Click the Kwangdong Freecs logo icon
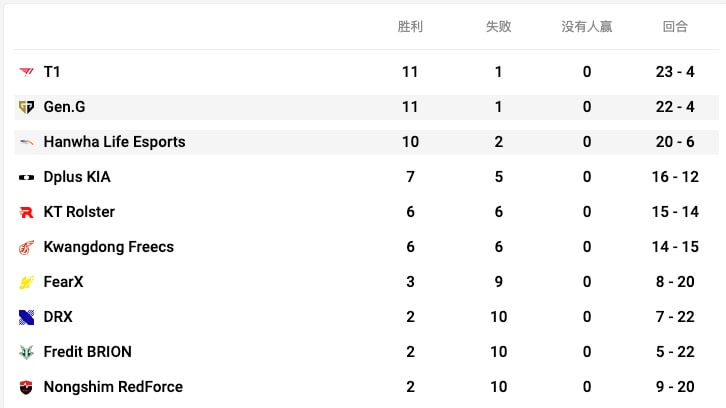This screenshot has height=408, width=726. (x=26, y=247)
